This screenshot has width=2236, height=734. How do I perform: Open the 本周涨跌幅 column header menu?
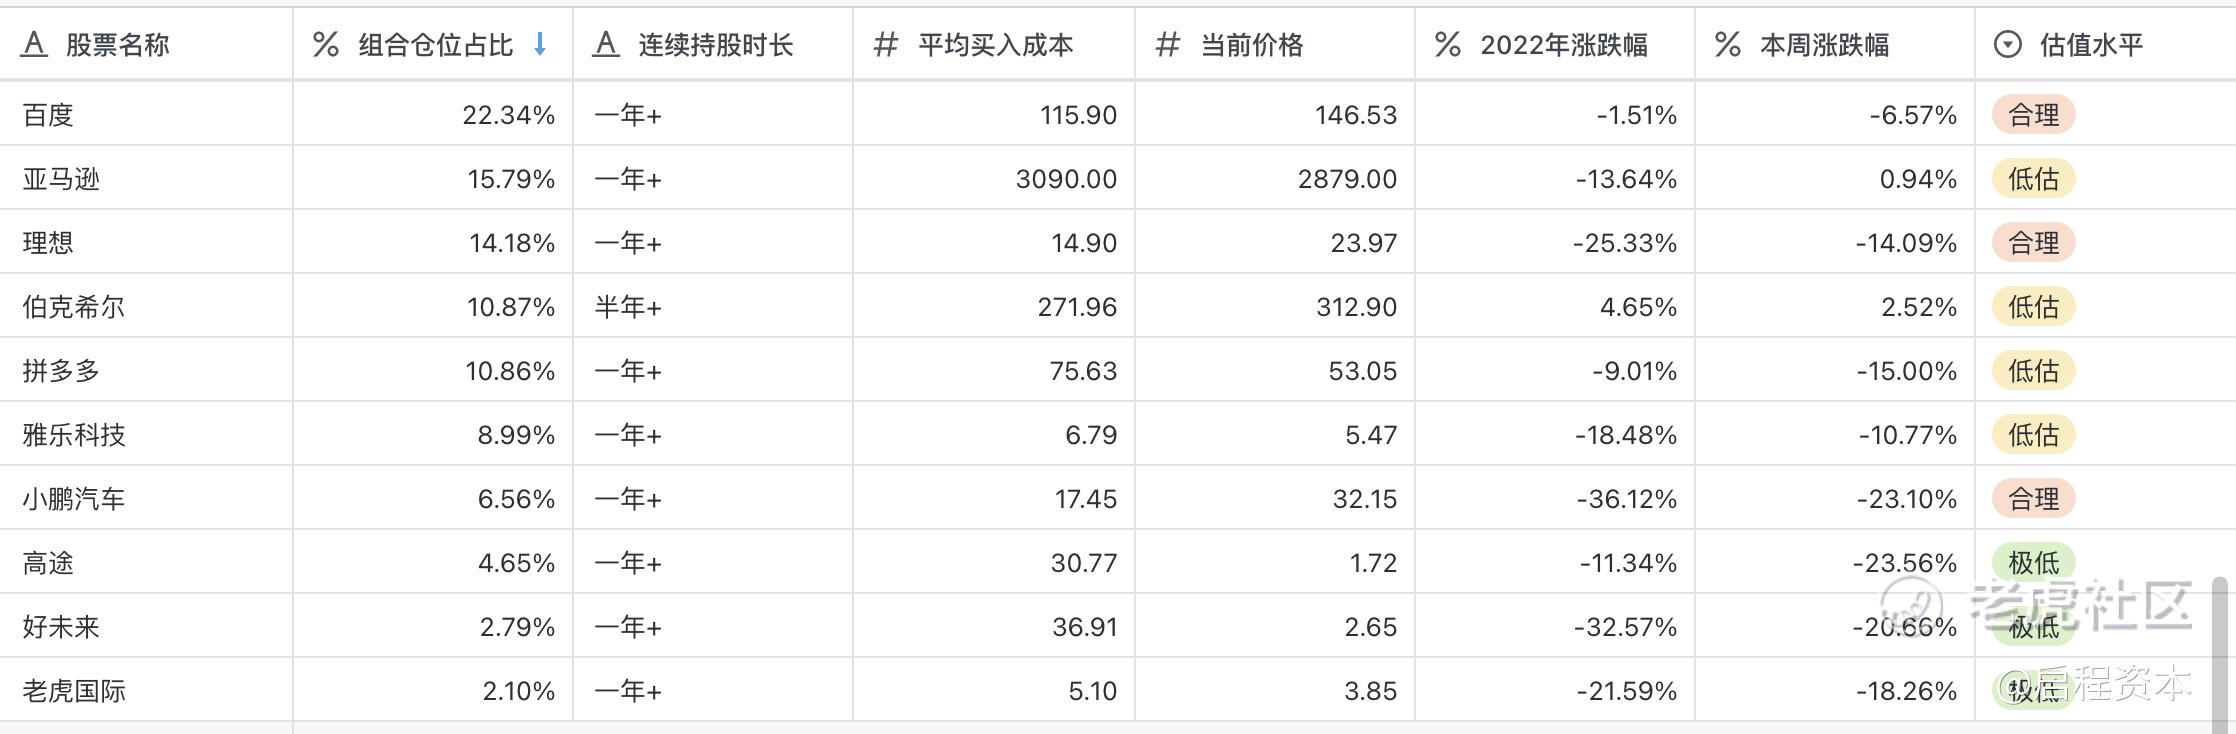(1835, 44)
